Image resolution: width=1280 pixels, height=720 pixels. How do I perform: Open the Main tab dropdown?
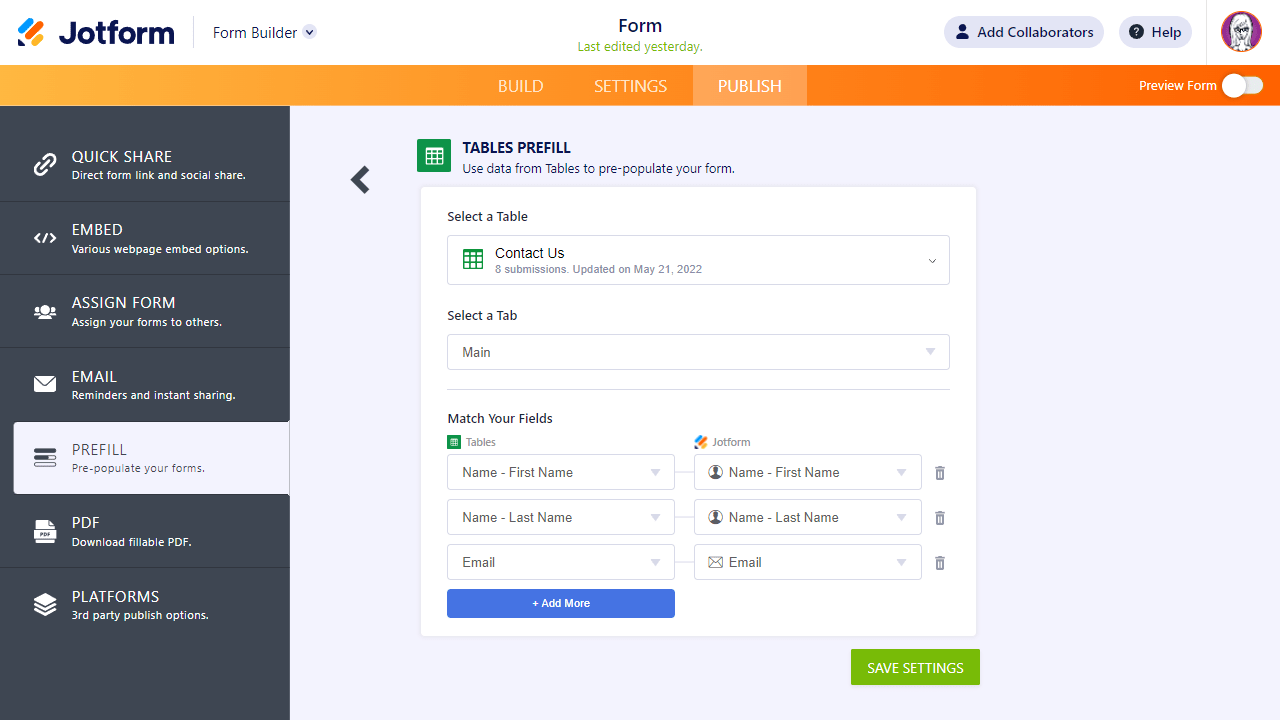pos(698,352)
